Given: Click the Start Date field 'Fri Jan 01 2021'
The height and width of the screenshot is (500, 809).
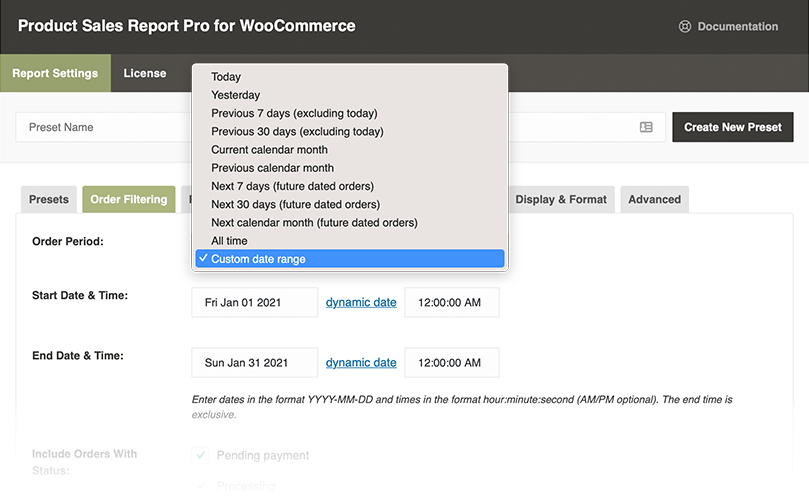Looking at the screenshot, I should (254, 302).
